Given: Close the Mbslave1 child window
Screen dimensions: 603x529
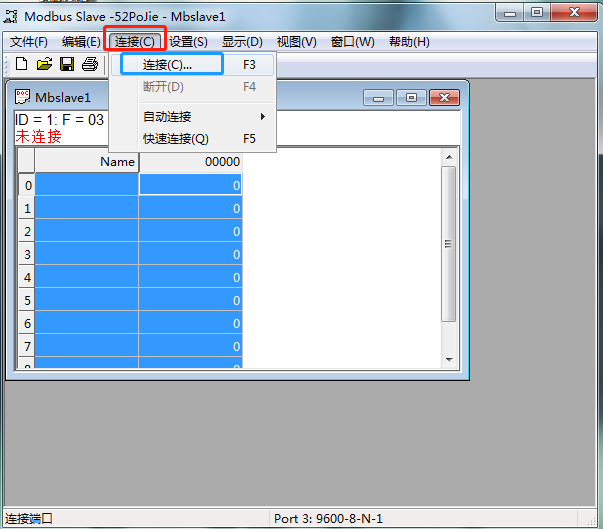Looking at the screenshot, I should (444, 98).
